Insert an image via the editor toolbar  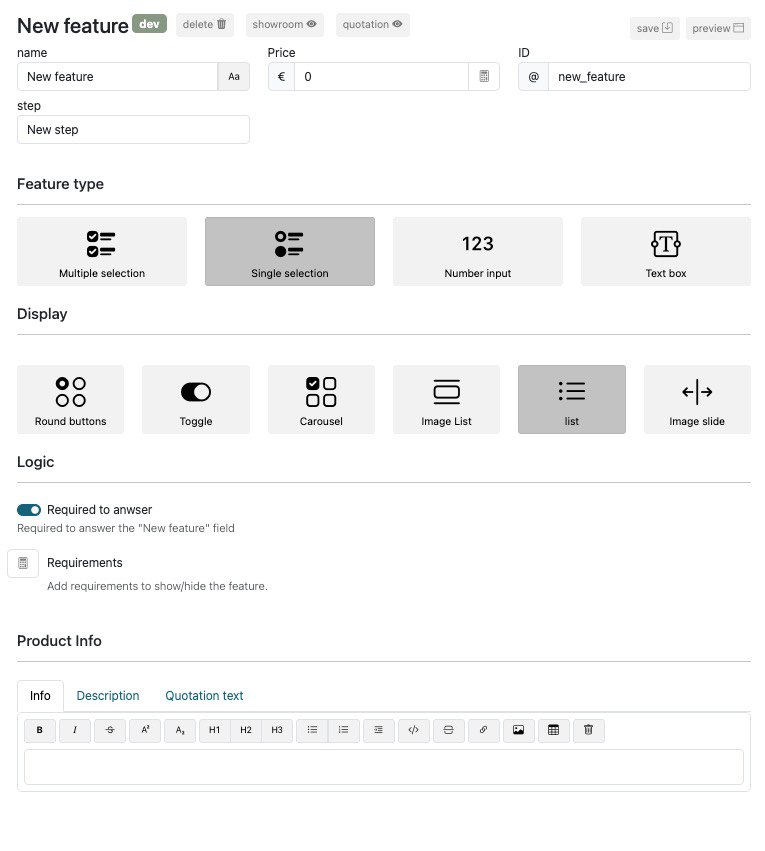[518, 730]
